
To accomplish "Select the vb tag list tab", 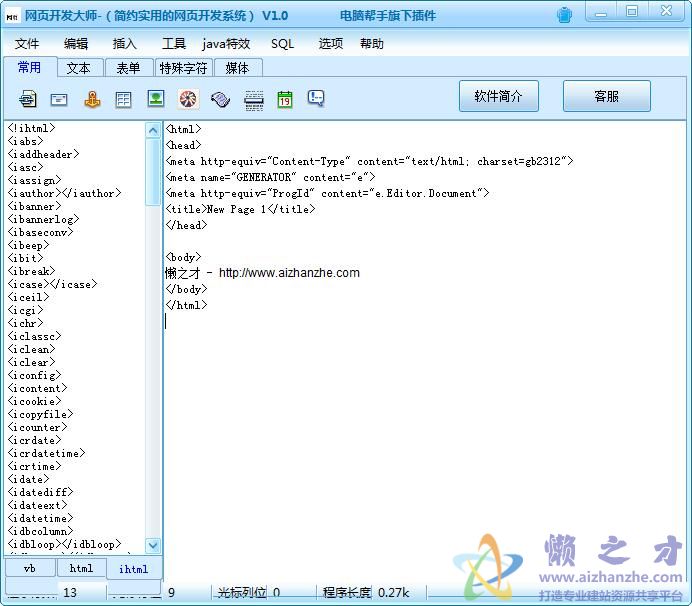I will coord(30,568).
